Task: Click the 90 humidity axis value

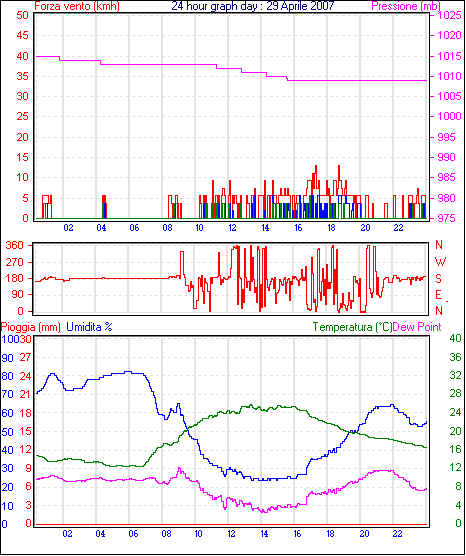Action: click(x=7, y=358)
